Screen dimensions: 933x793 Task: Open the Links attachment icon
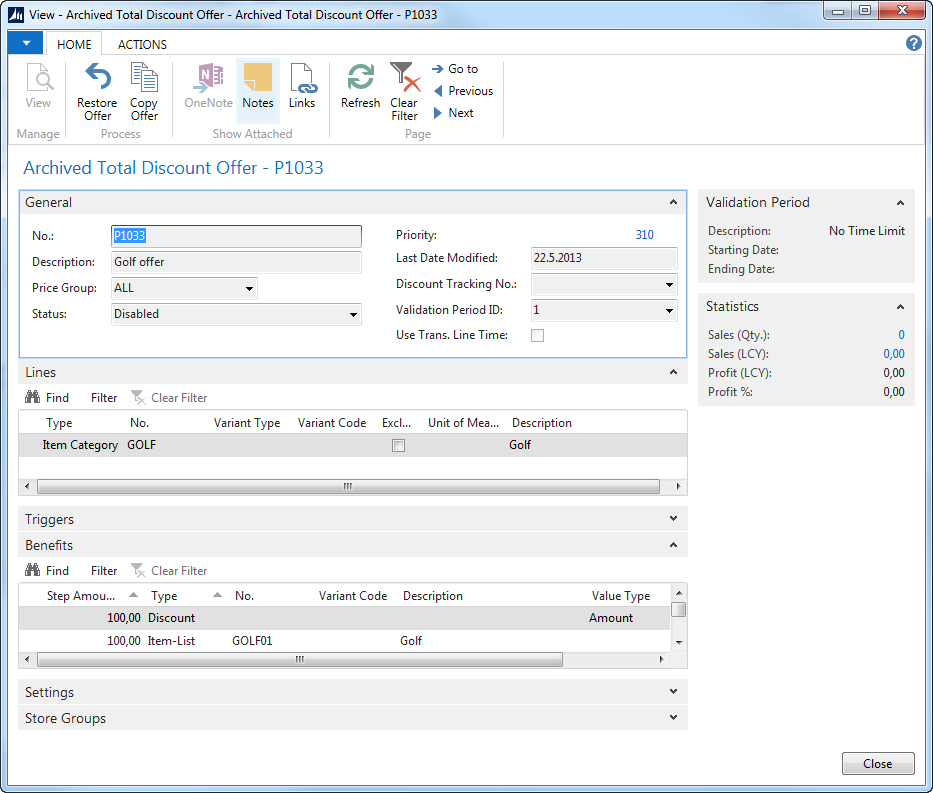[x=302, y=80]
